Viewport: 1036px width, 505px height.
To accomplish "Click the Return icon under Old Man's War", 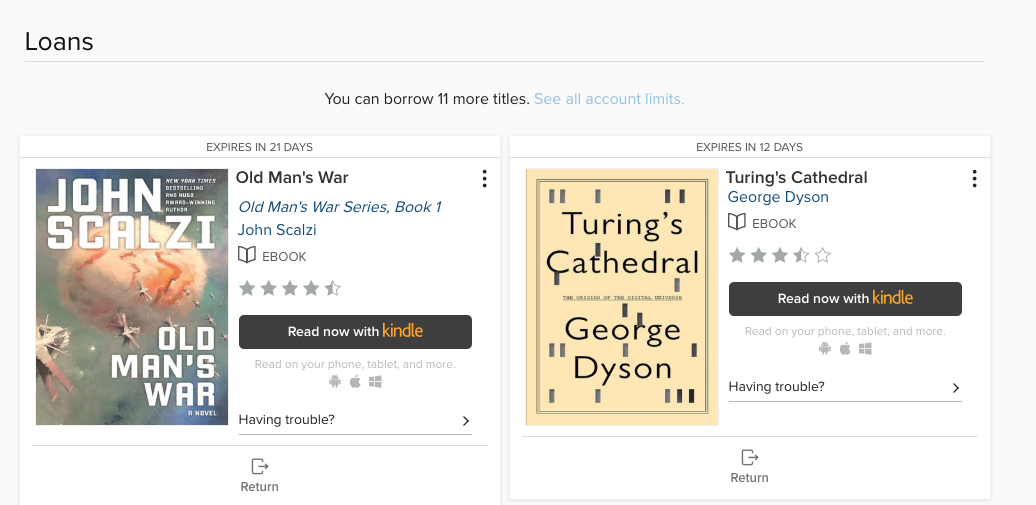I will 260,466.
